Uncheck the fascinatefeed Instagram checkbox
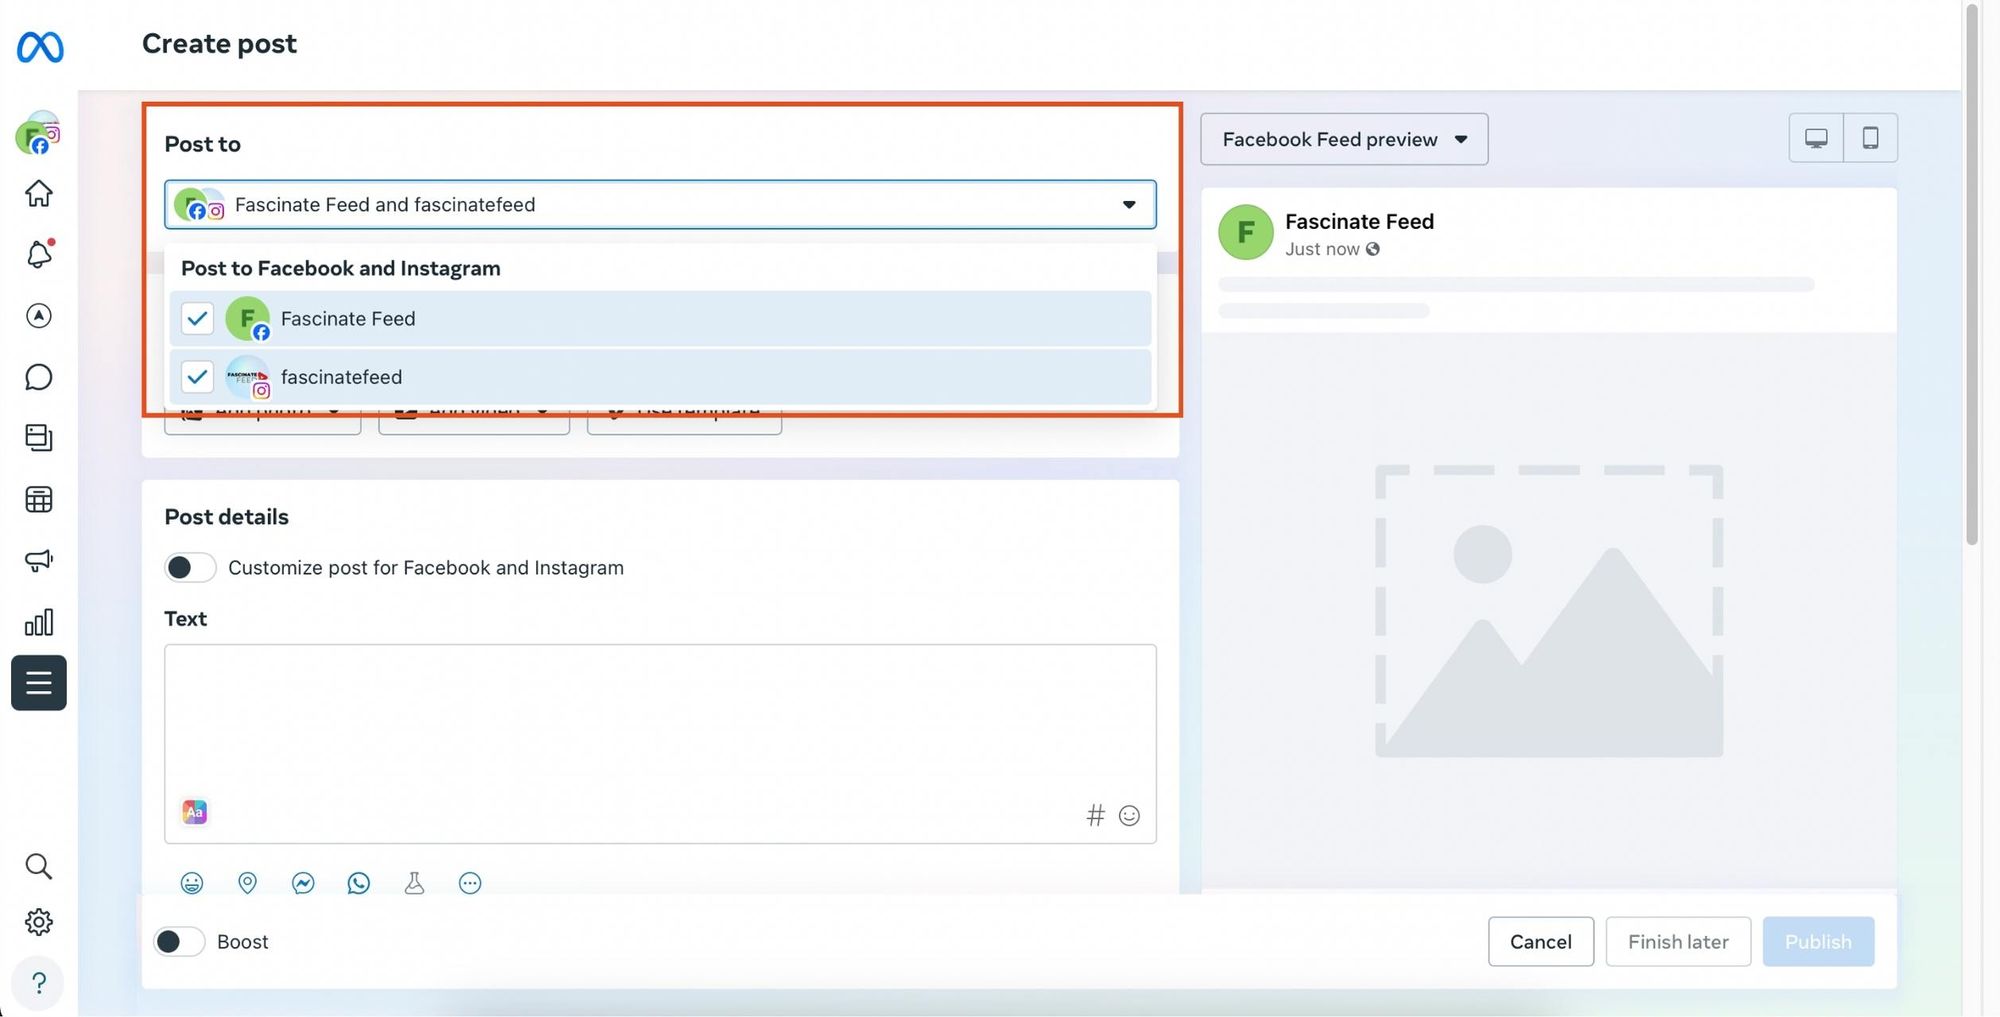This screenshot has height=1017, width=2000. point(197,377)
